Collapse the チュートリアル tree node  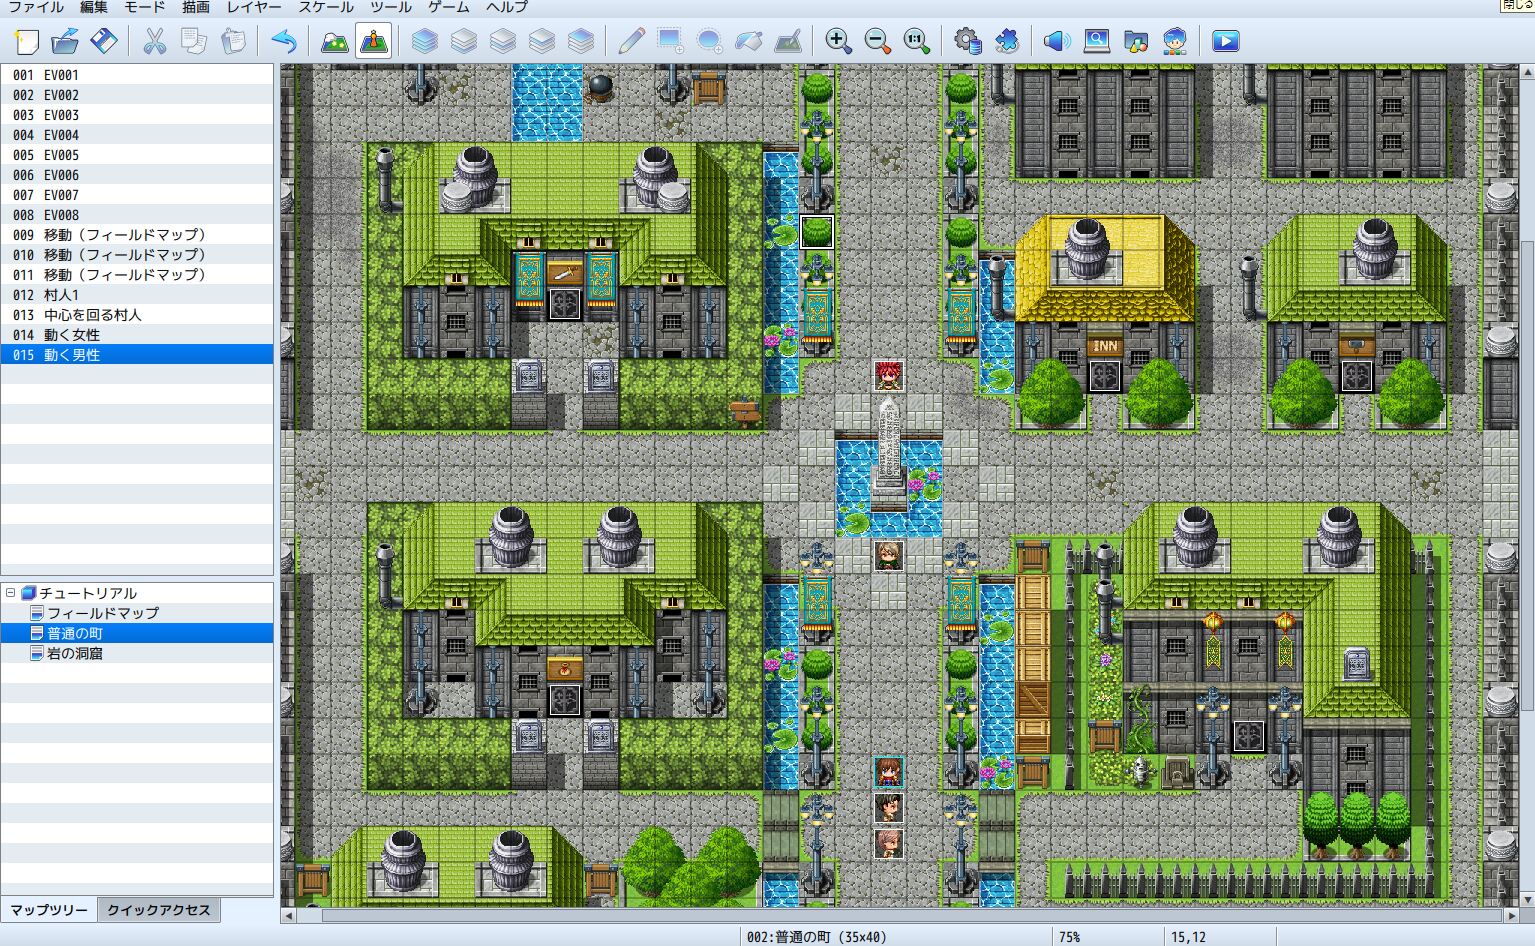(x=10, y=593)
